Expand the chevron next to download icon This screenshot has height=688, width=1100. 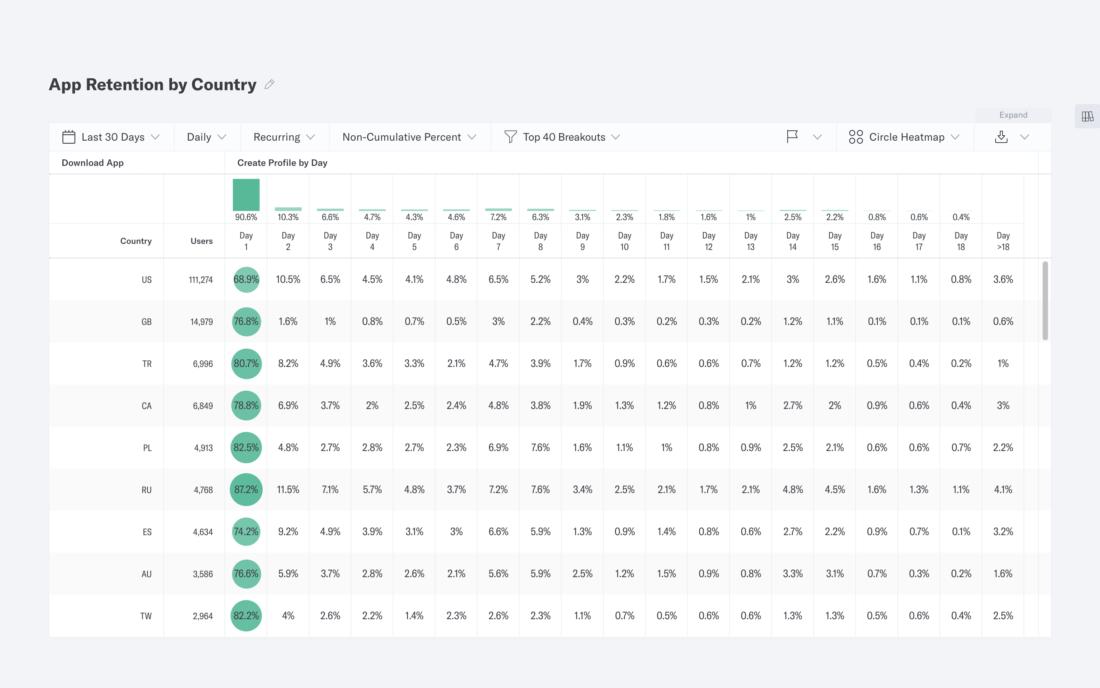coord(1024,137)
